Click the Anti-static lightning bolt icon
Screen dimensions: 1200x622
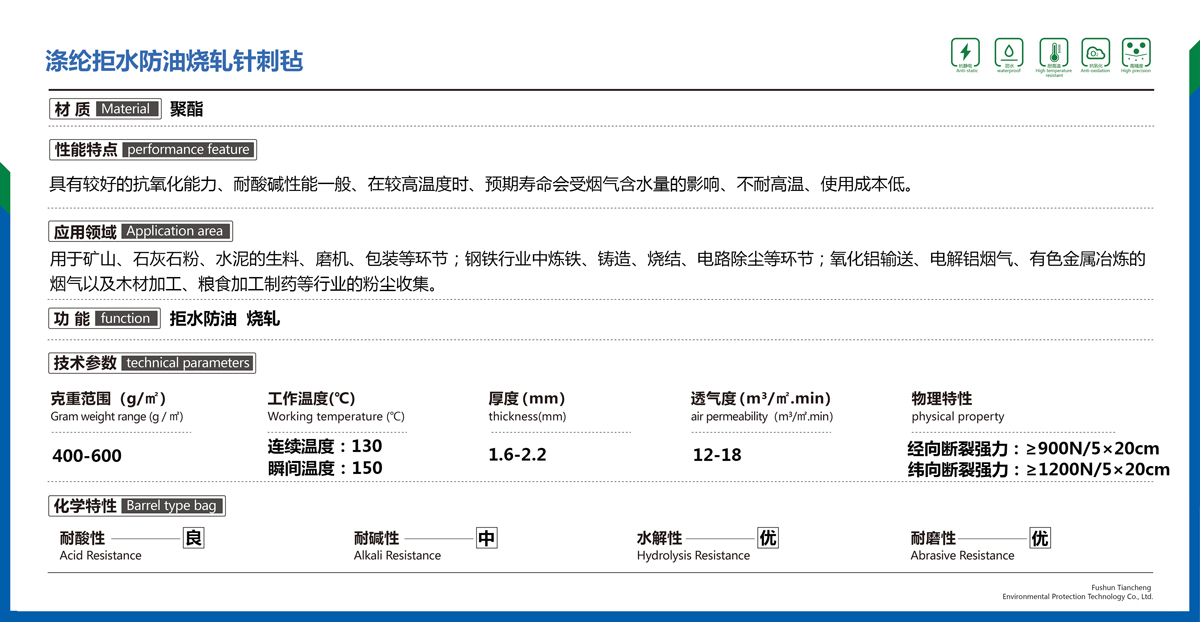coord(965,52)
